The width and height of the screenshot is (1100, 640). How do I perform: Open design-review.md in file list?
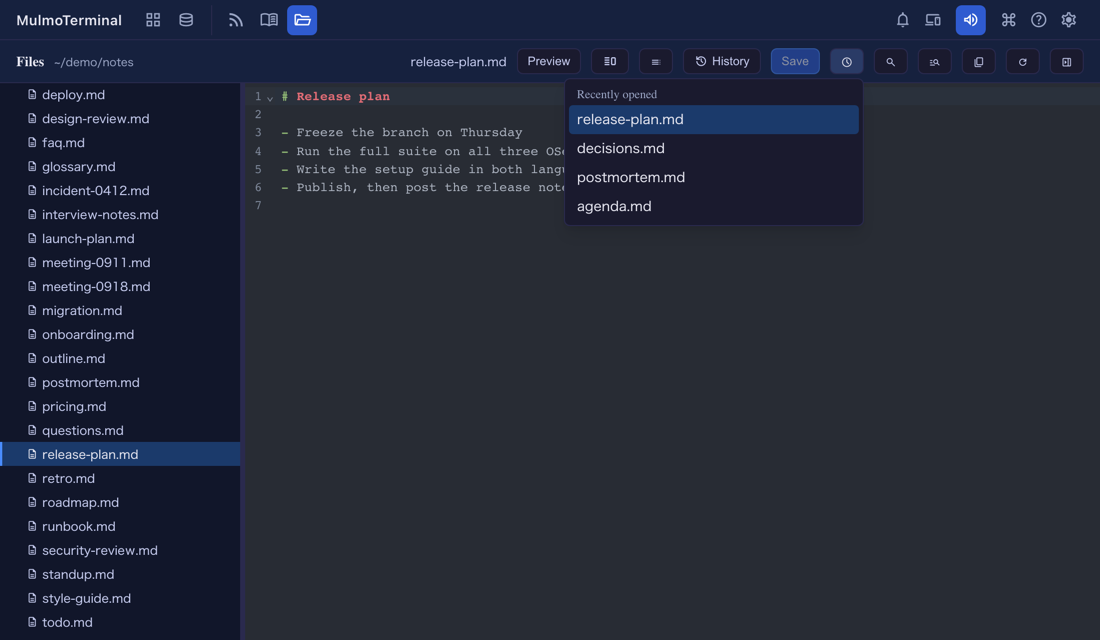[x=120, y=119]
